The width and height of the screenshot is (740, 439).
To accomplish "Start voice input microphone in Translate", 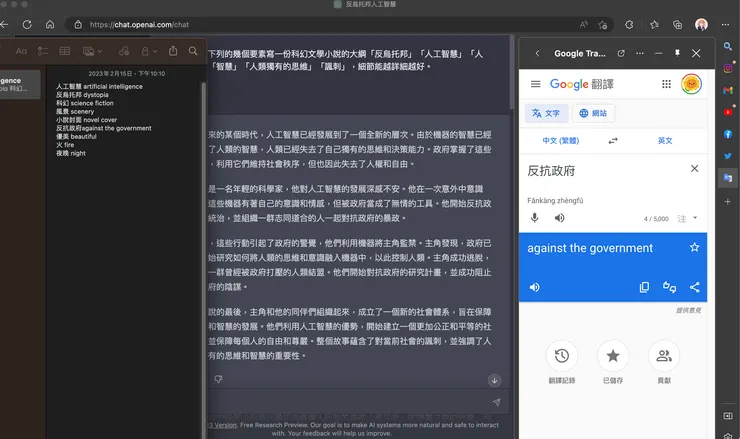I will [x=534, y=218].
